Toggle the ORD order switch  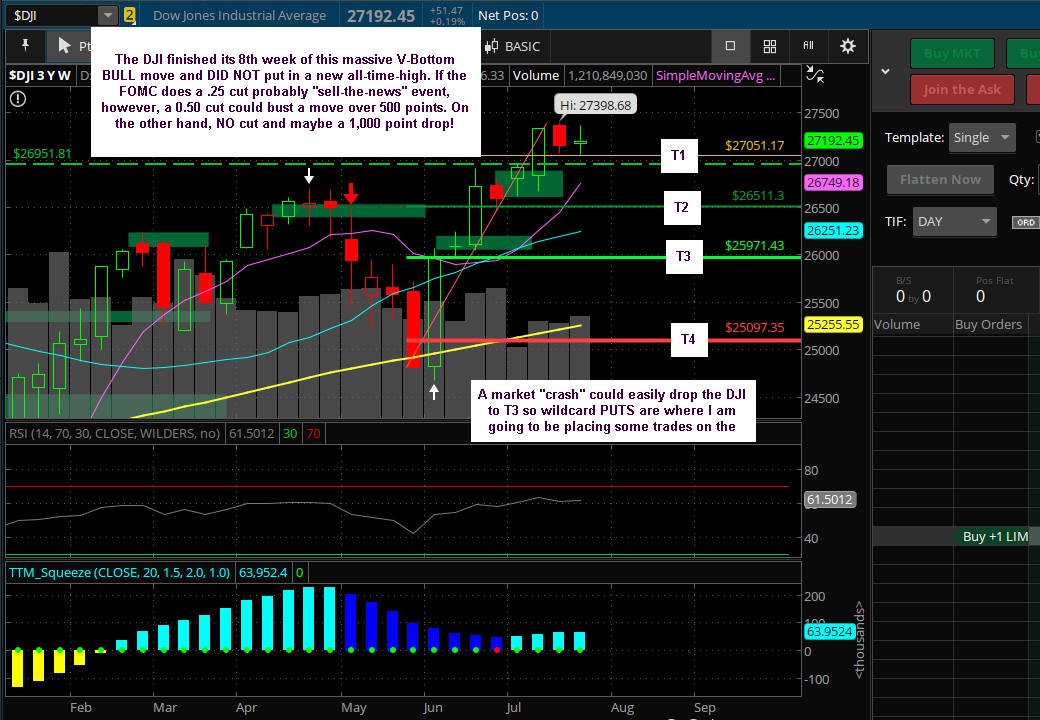coord(1025,222)
